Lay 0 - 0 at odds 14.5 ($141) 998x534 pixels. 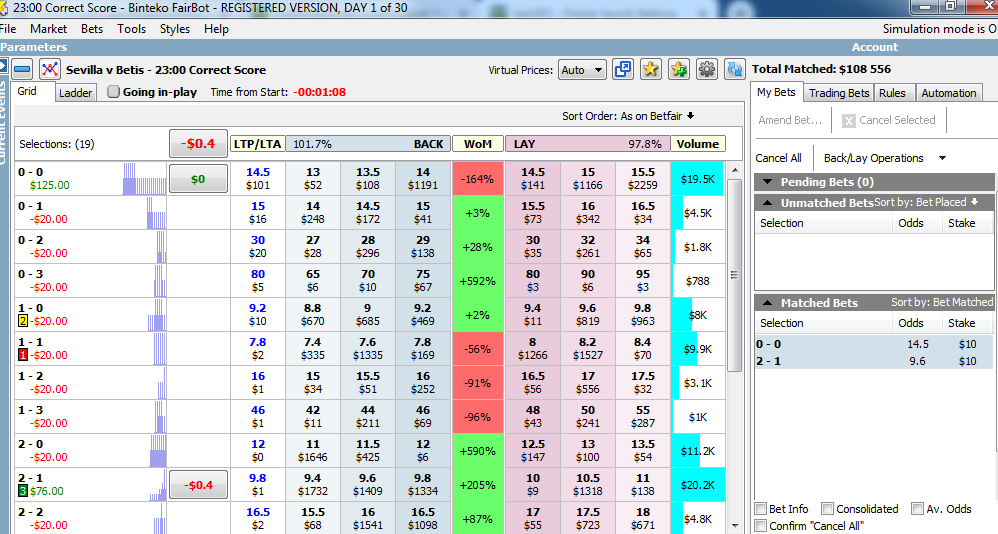point(533,179)
